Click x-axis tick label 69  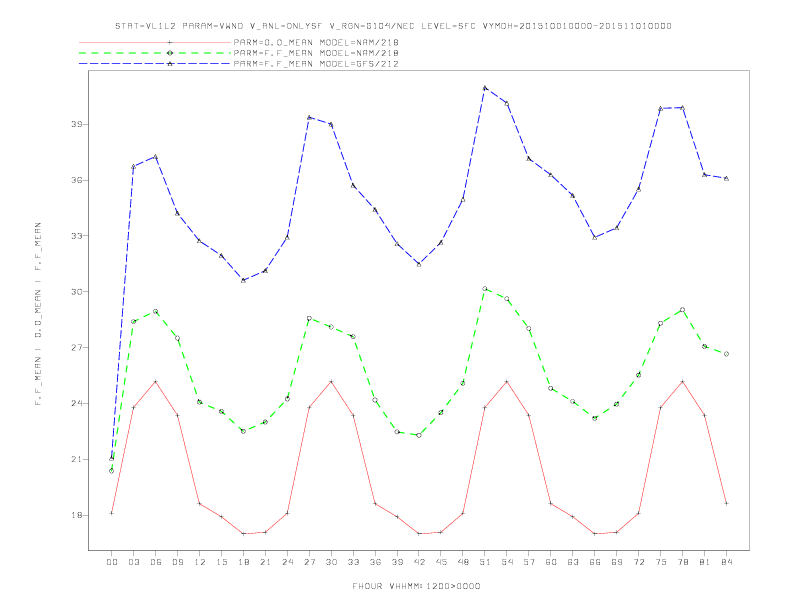pos(617,562)
